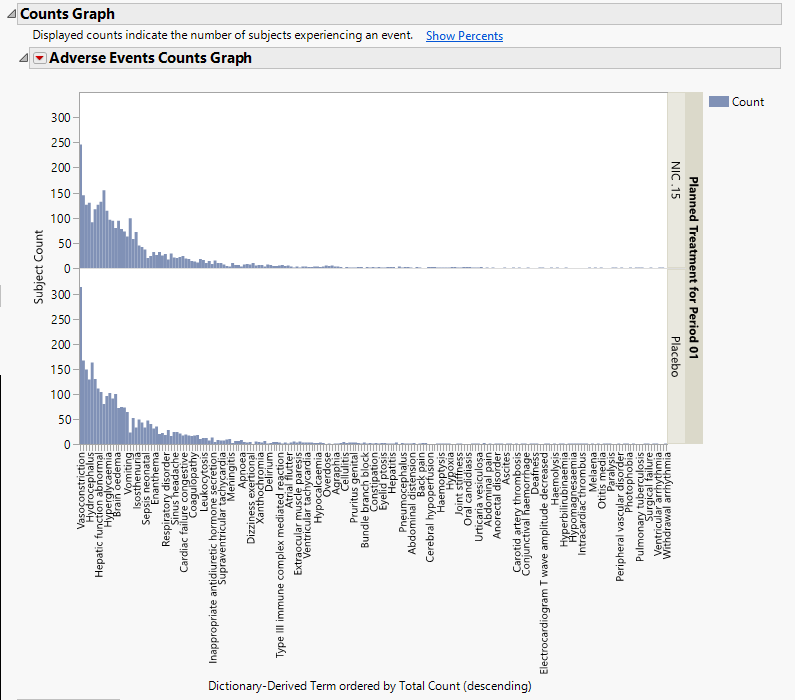The height and width of the screenshot is (700, 795).
Task: Click the Carotid artery thrombosis label
Action: click(x=517, y=512)
